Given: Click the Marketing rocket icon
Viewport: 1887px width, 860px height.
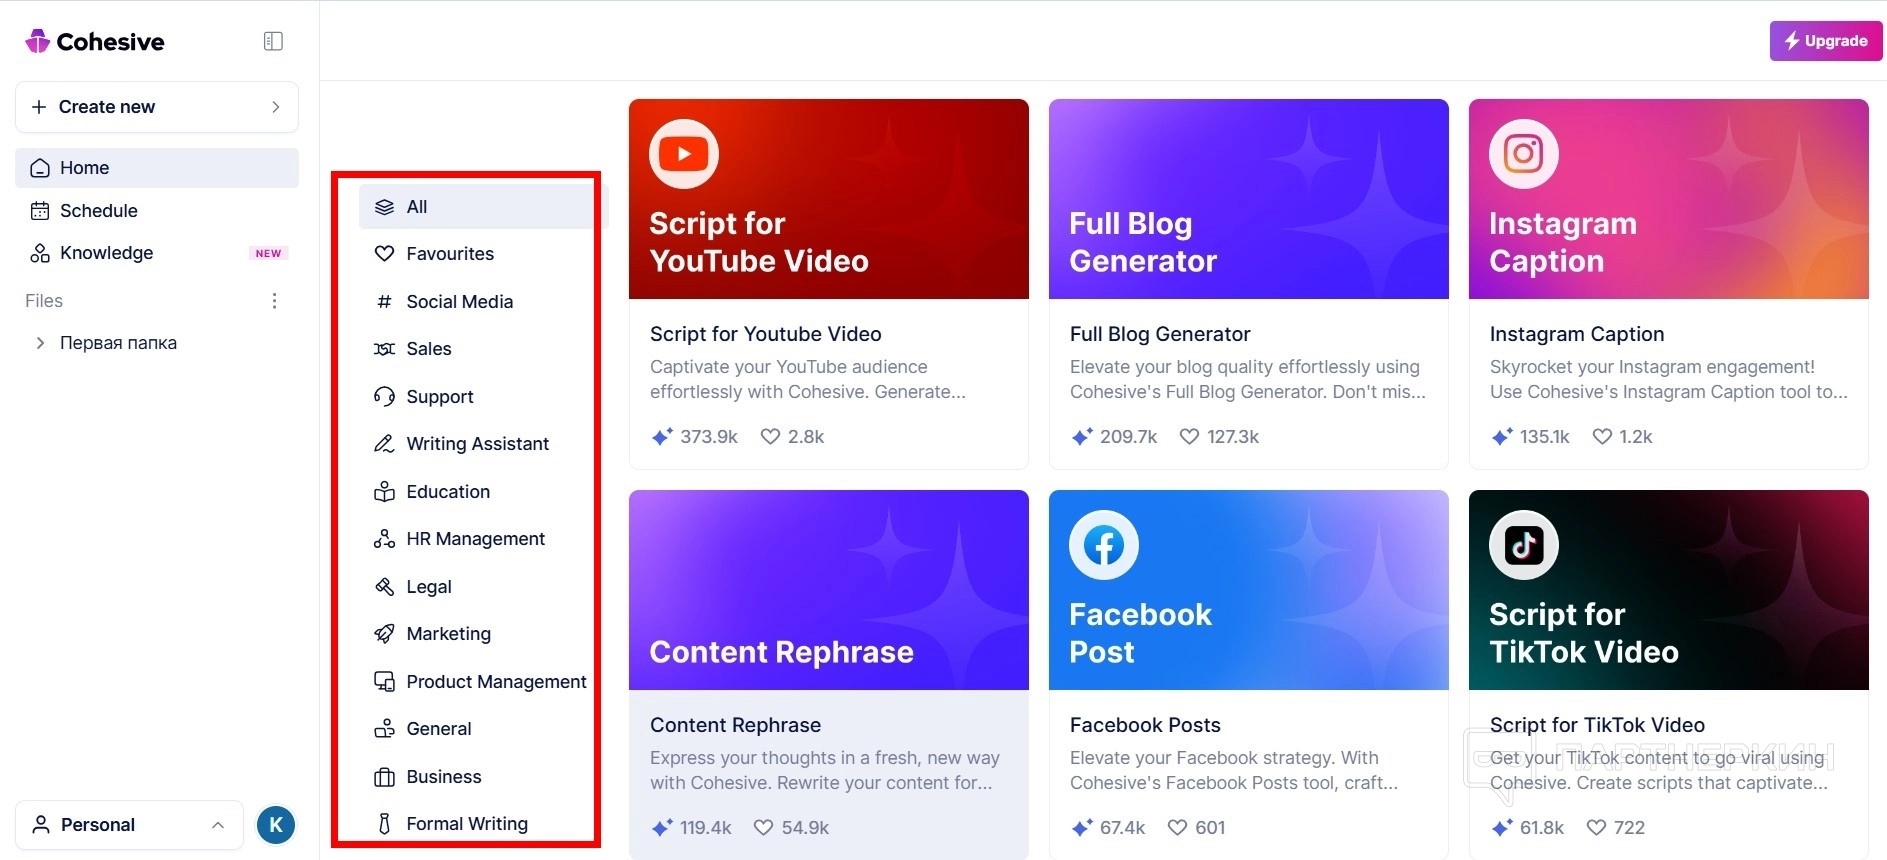Looking at the screenshot, I should coord(384,634).
